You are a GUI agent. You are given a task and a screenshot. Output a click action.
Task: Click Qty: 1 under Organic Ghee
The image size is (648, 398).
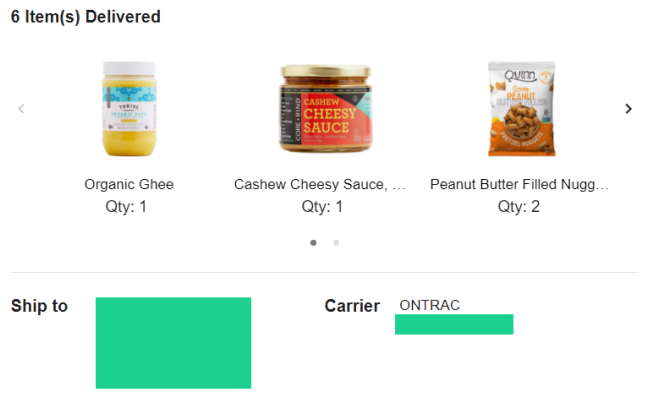(x=126, y=206)
